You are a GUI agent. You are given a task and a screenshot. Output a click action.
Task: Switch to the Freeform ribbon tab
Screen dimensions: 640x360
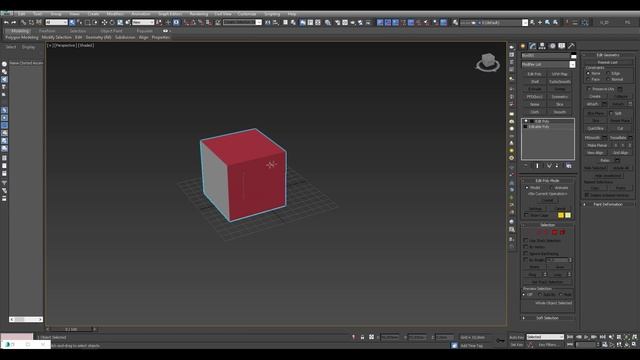point(47,31)
